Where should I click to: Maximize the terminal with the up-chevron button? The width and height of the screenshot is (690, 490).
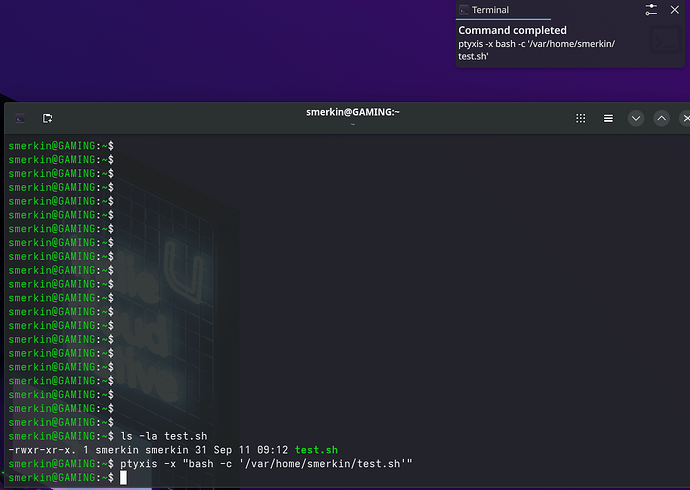[x=661, y=118]
